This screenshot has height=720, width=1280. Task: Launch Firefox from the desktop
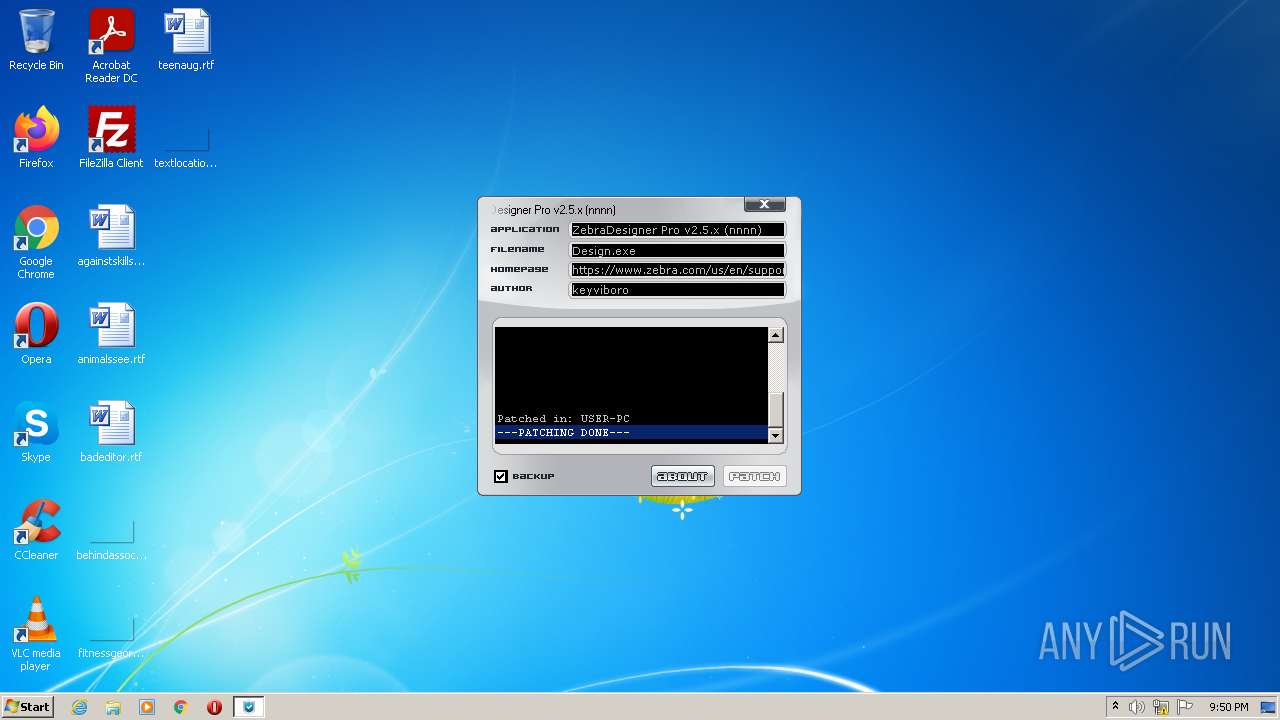pyautogui.click(x=36, y=138)
